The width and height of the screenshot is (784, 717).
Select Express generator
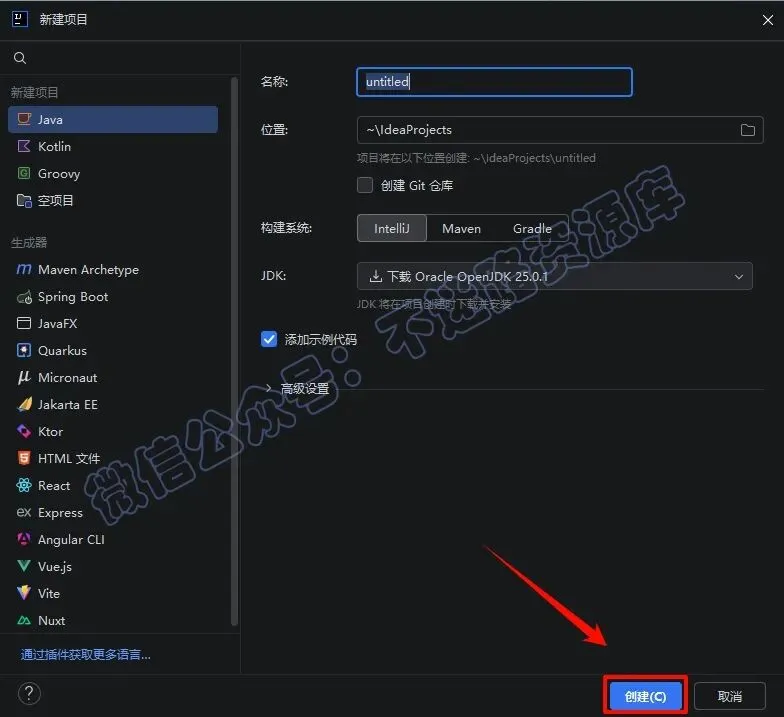(113, 512)
